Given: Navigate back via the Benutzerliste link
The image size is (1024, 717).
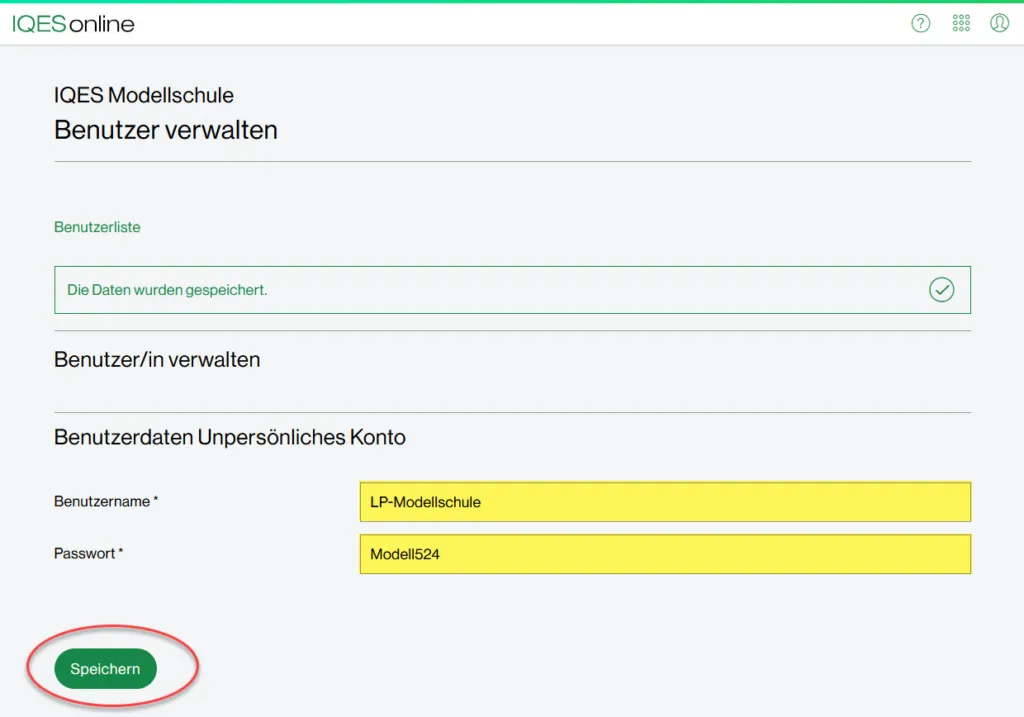Looking at the screenshot, I should coord(97,227).
